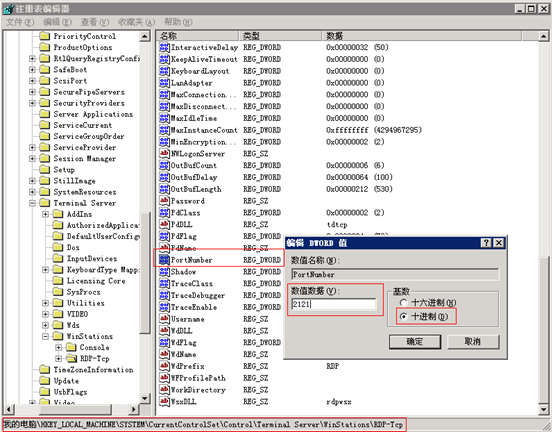Open the 收藏夹(A) menu
Viewport: 552px width, 432px height.
click(x=136, y=22)
